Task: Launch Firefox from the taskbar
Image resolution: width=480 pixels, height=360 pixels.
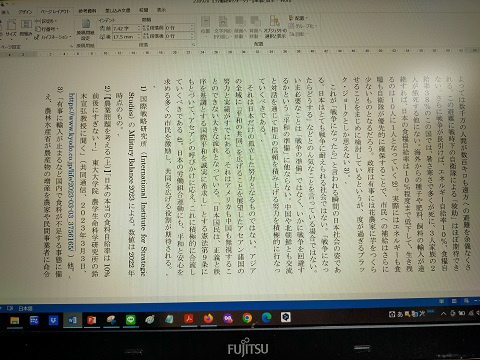Action: pyautogui.click(x=208, y=319)
